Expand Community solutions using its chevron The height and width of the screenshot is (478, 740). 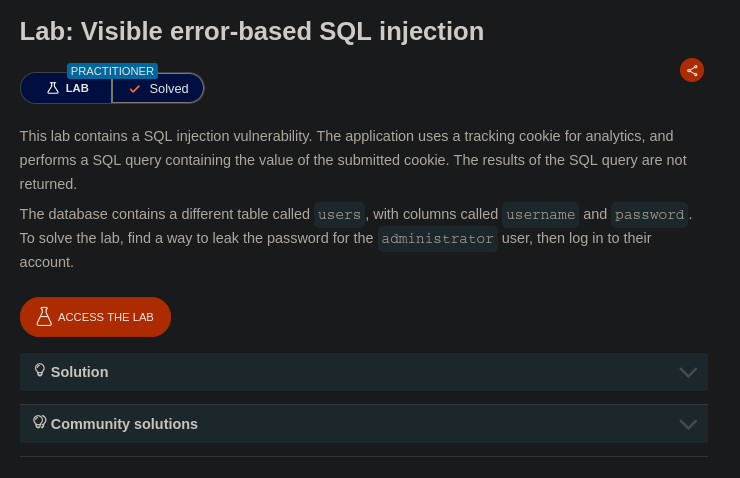point(688,424)
